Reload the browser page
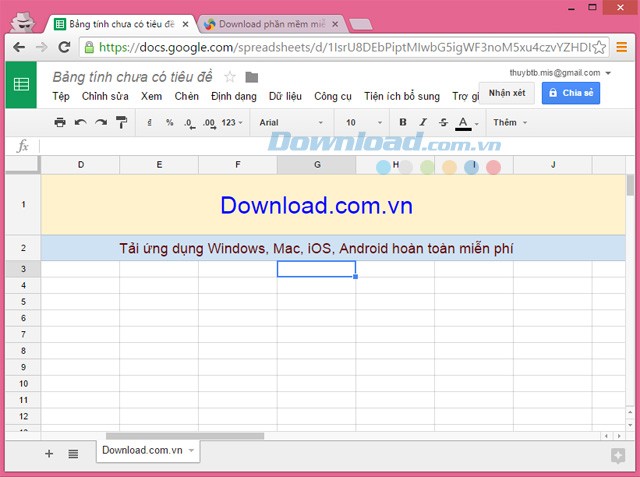This screenshot has height=477, width=640. tap(64, 47)
